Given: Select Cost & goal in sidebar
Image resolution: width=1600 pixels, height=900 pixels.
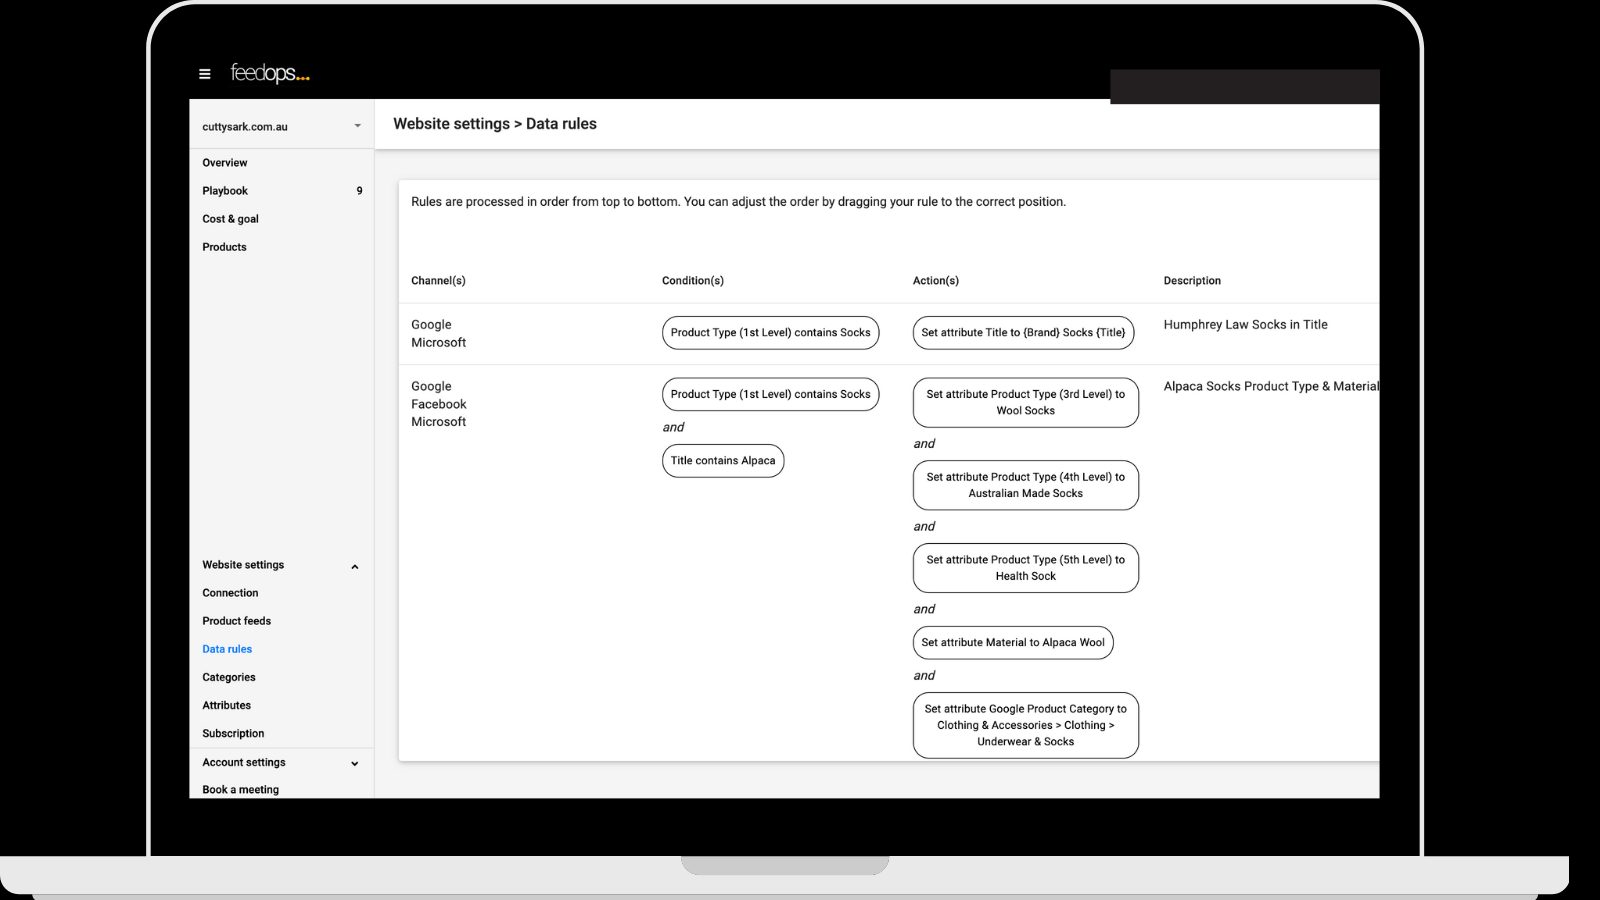Looking at the screenshot, I should [230, 219].
